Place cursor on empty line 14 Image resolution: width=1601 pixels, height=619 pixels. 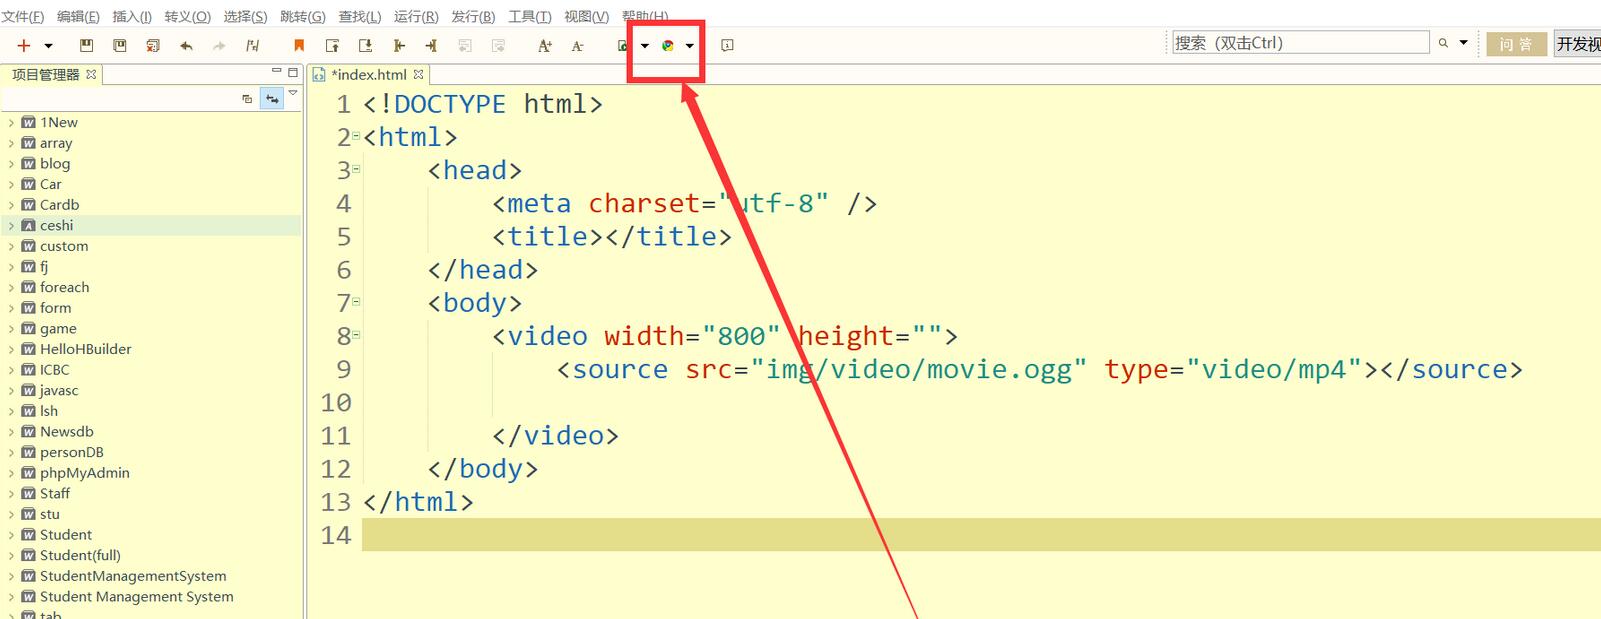coord(980,535)
